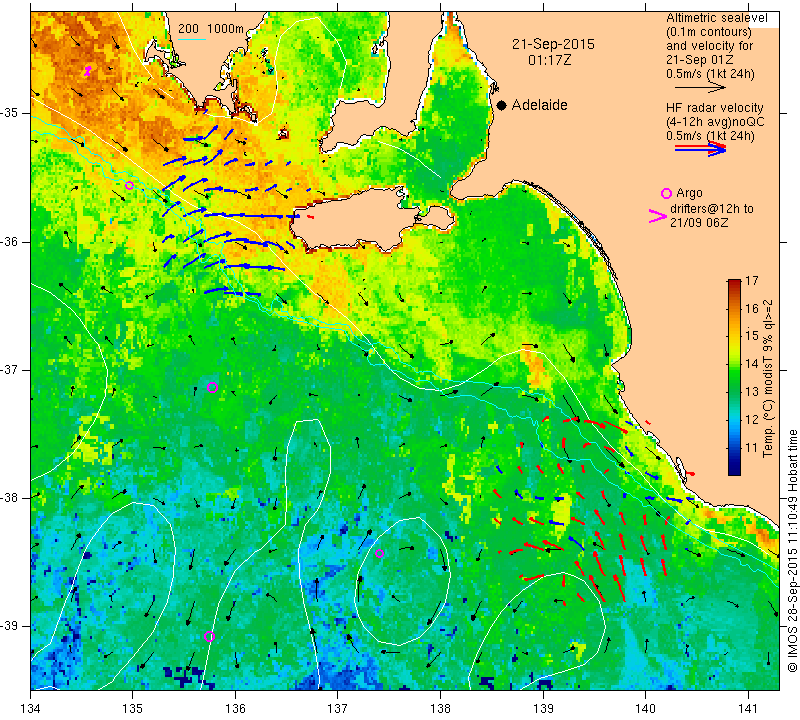The width and height of the screenshot is (800, 720).
Task: Click the 21-Sep-2015 date label
Action: click(x=553, y=44)
